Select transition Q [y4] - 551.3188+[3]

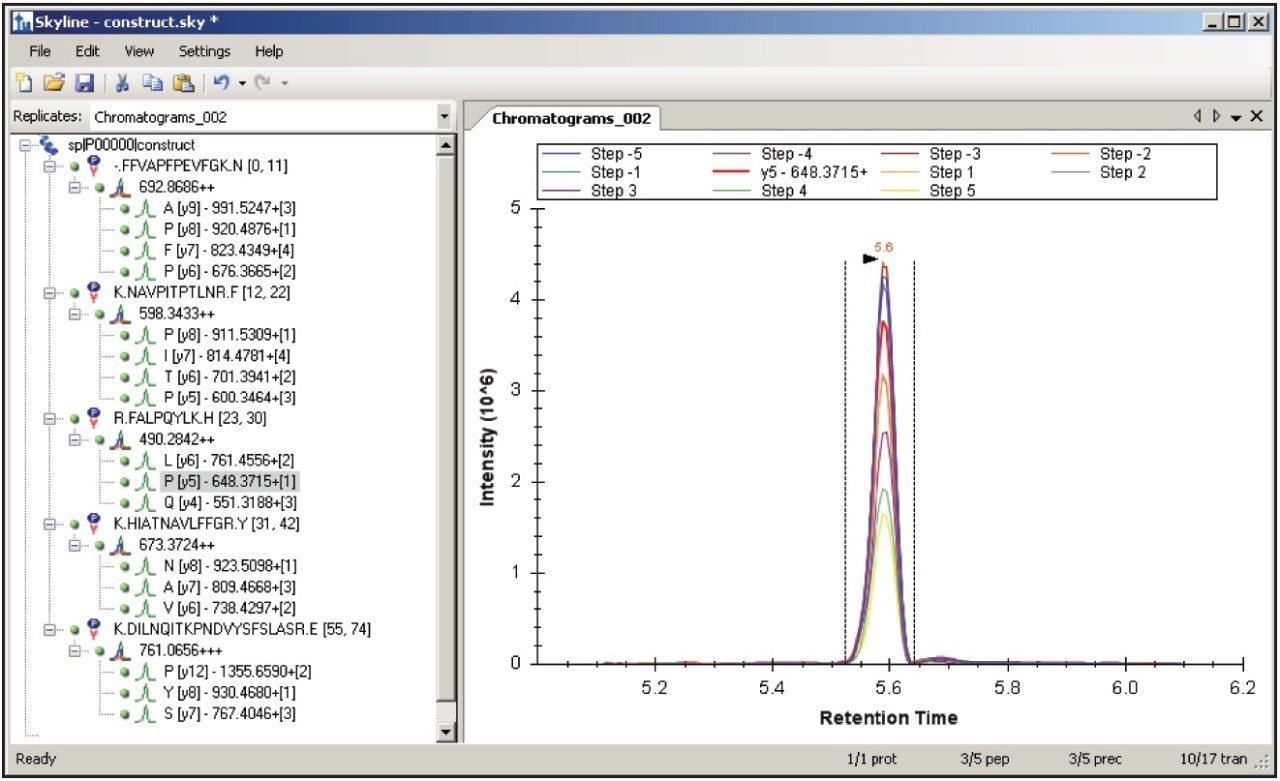[229, 502]
